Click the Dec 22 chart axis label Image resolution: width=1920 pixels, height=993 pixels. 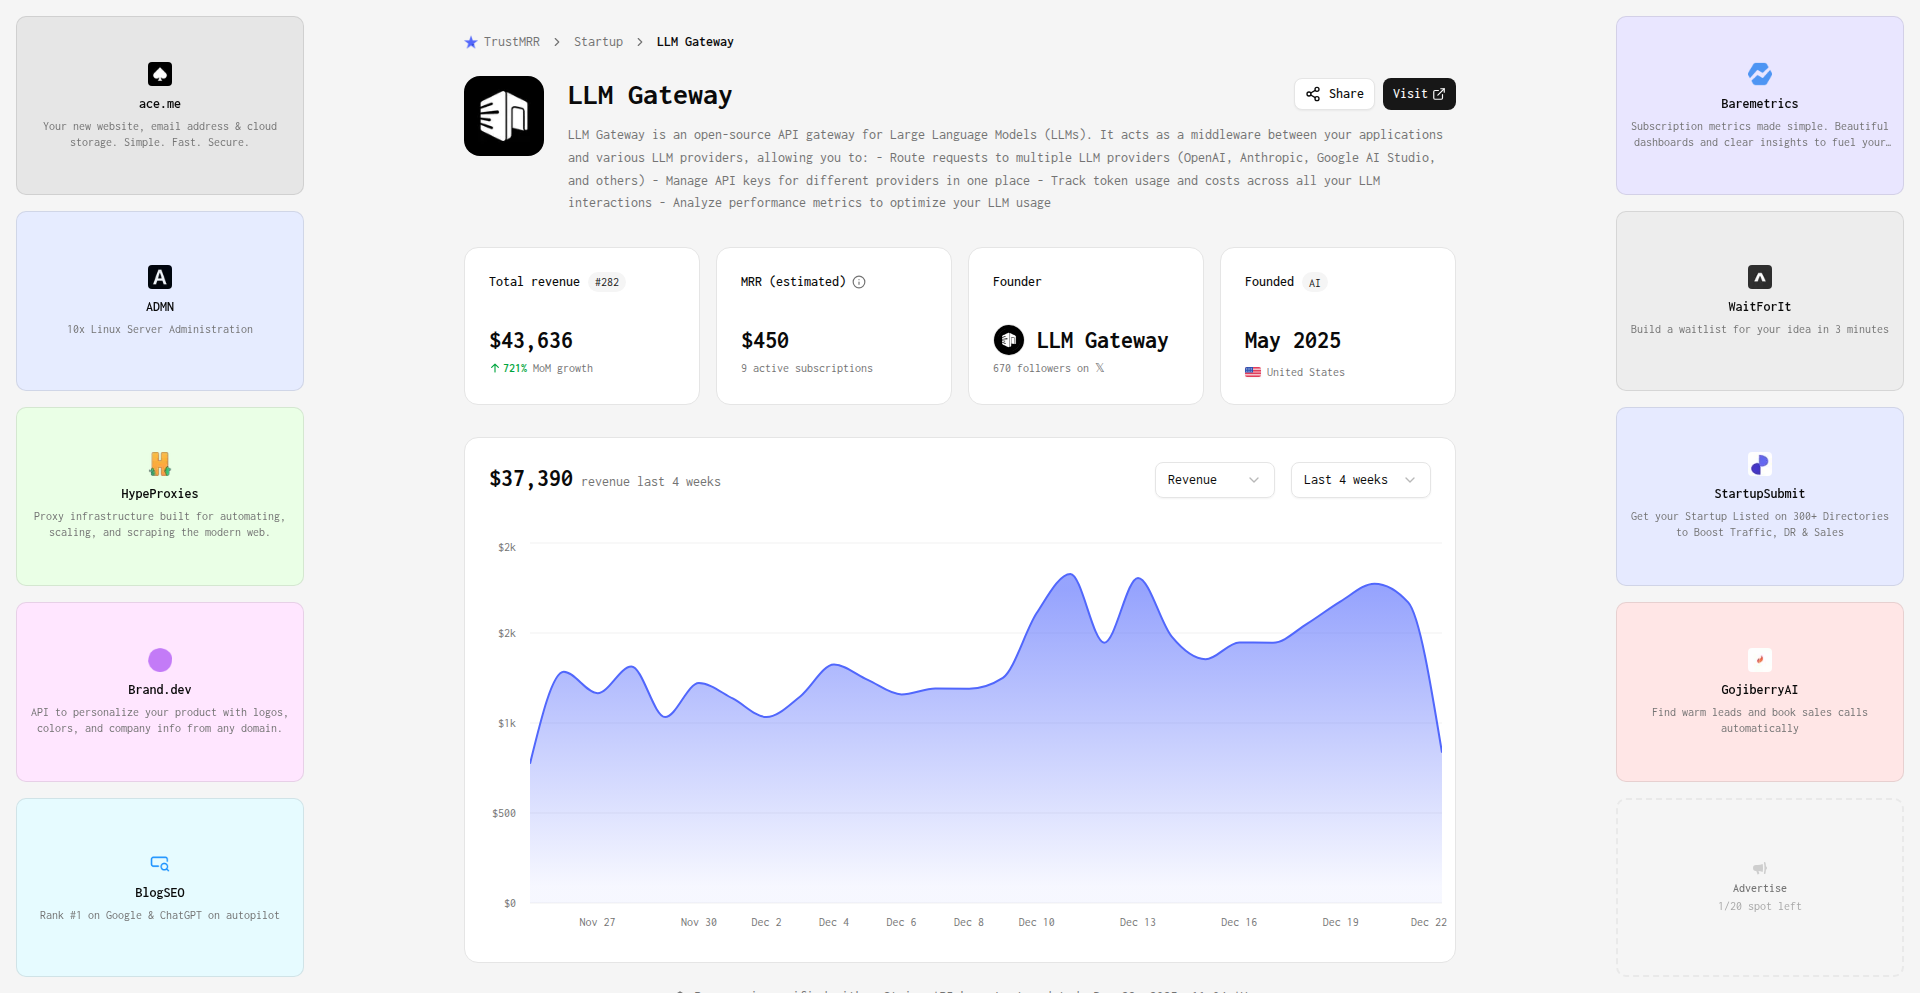pos(1429,922)
